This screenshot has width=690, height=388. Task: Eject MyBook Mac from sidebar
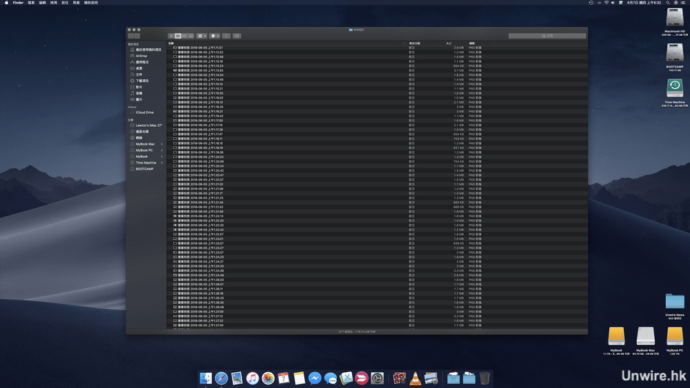tap(161, 144)
